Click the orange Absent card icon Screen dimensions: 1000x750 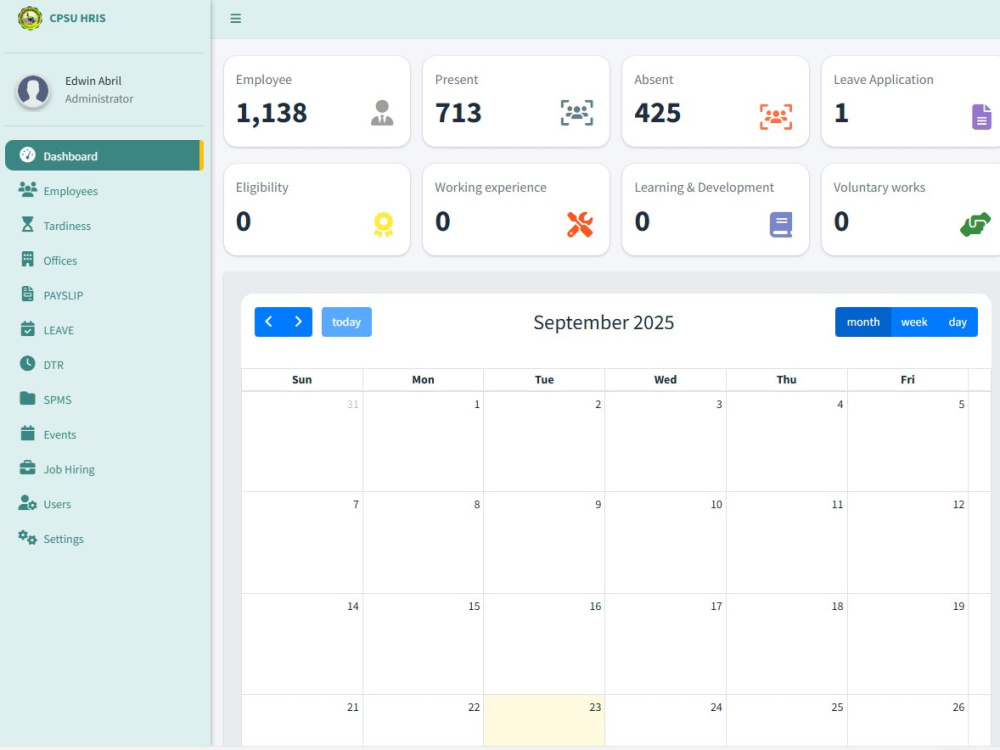(x=776, y=117)
